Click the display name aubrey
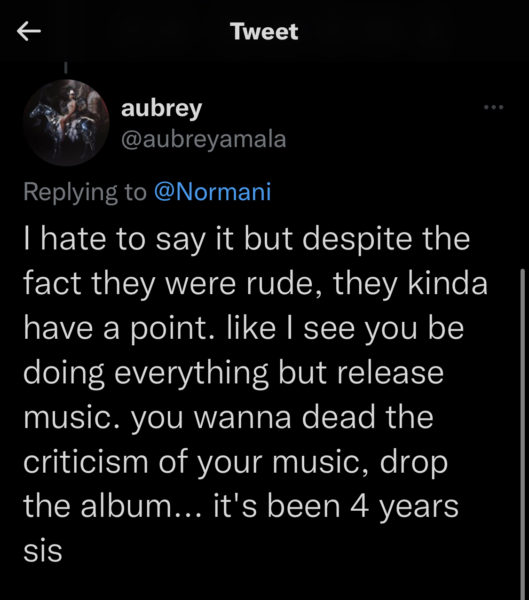This screenshot has width=529, height=600. point(161,109)
